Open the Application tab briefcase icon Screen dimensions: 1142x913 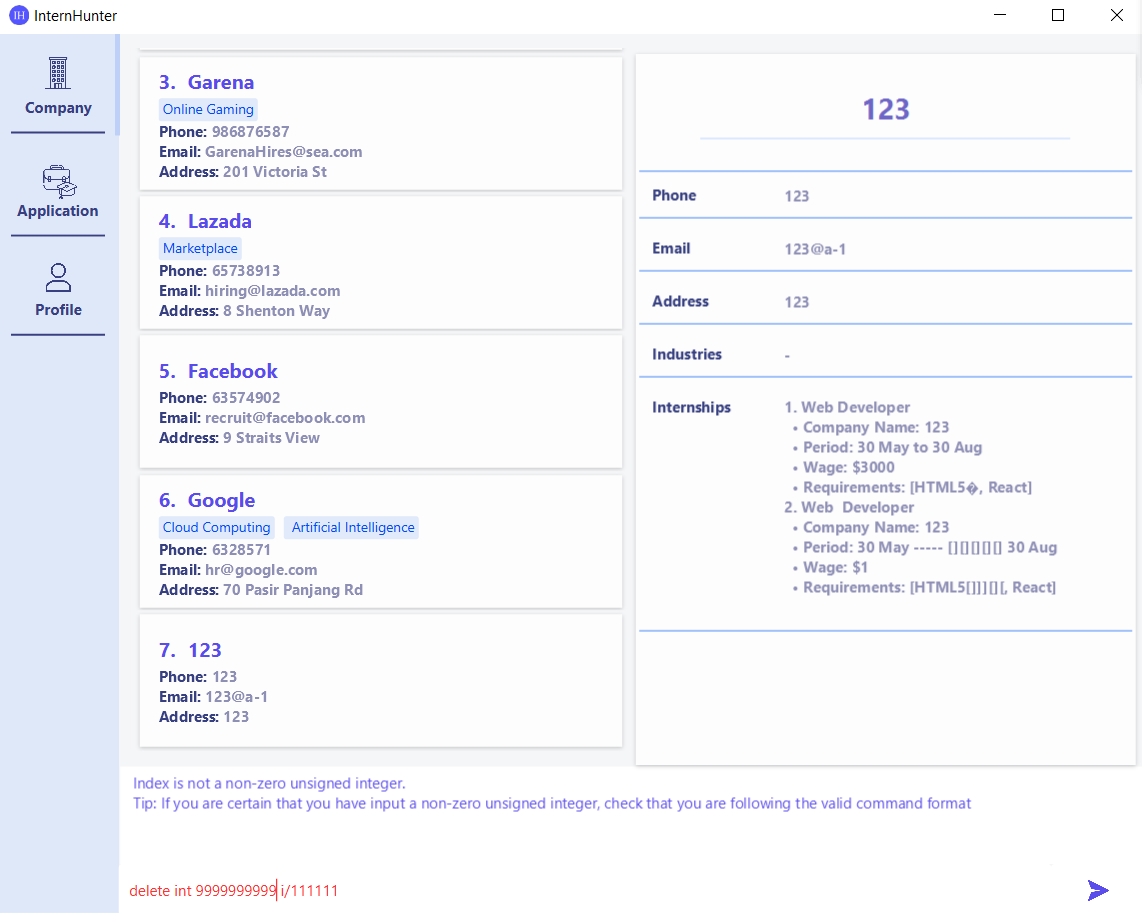pos(58,181)
